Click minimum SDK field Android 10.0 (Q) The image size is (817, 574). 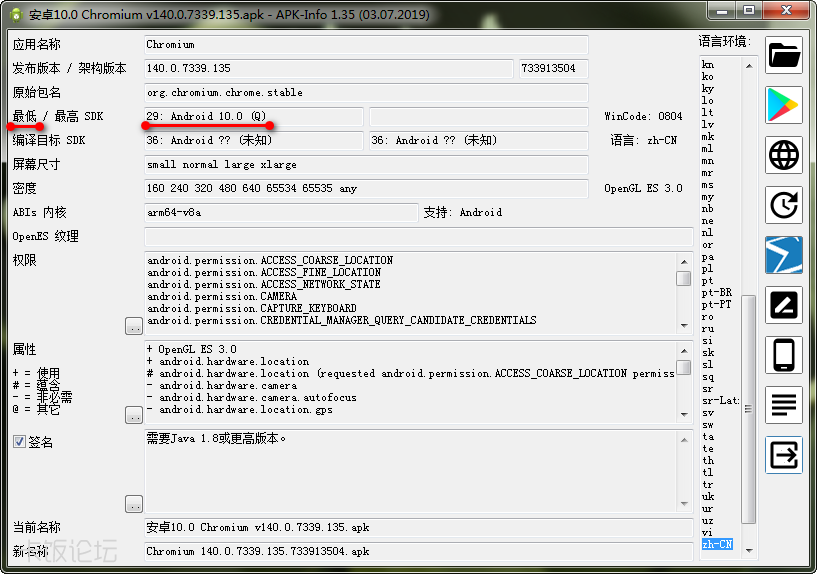pos(254,116)
